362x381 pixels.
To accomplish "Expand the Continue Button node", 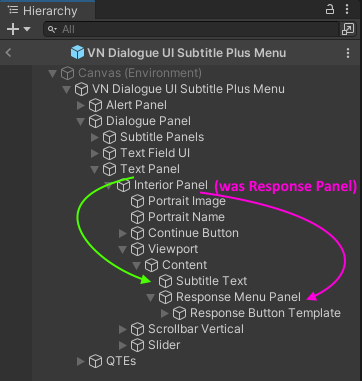I will [123, 233].
